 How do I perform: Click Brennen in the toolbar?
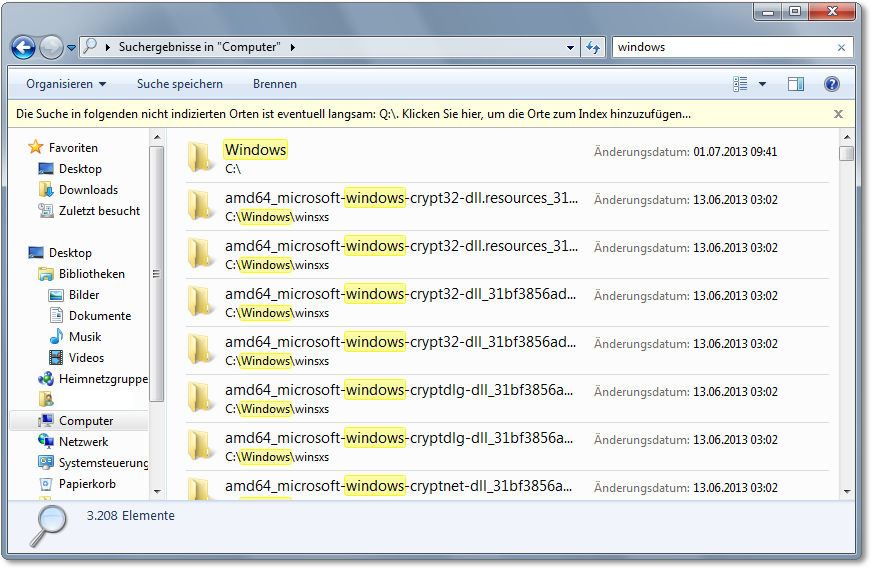(x=274, y=84)
